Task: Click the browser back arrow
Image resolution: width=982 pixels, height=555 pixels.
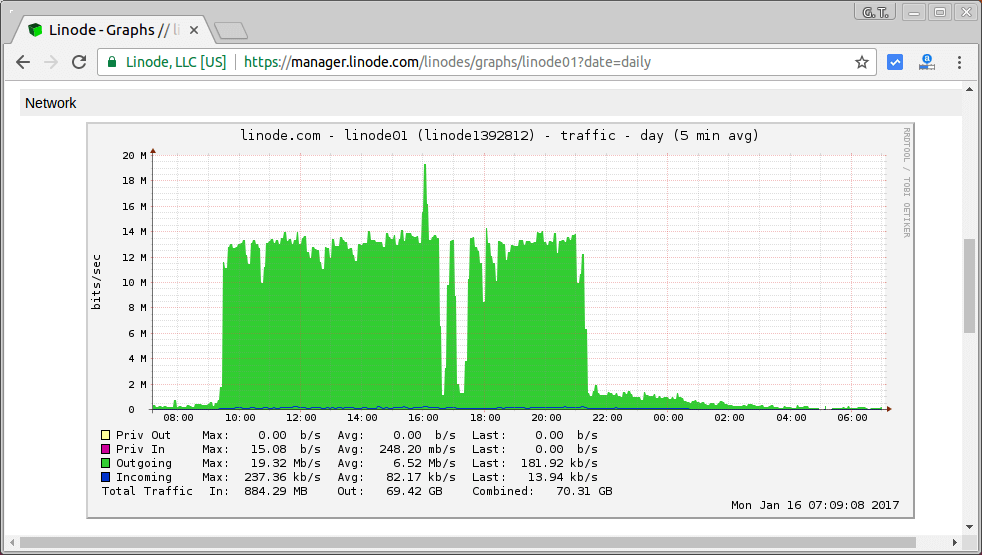Action: [23, 62]
